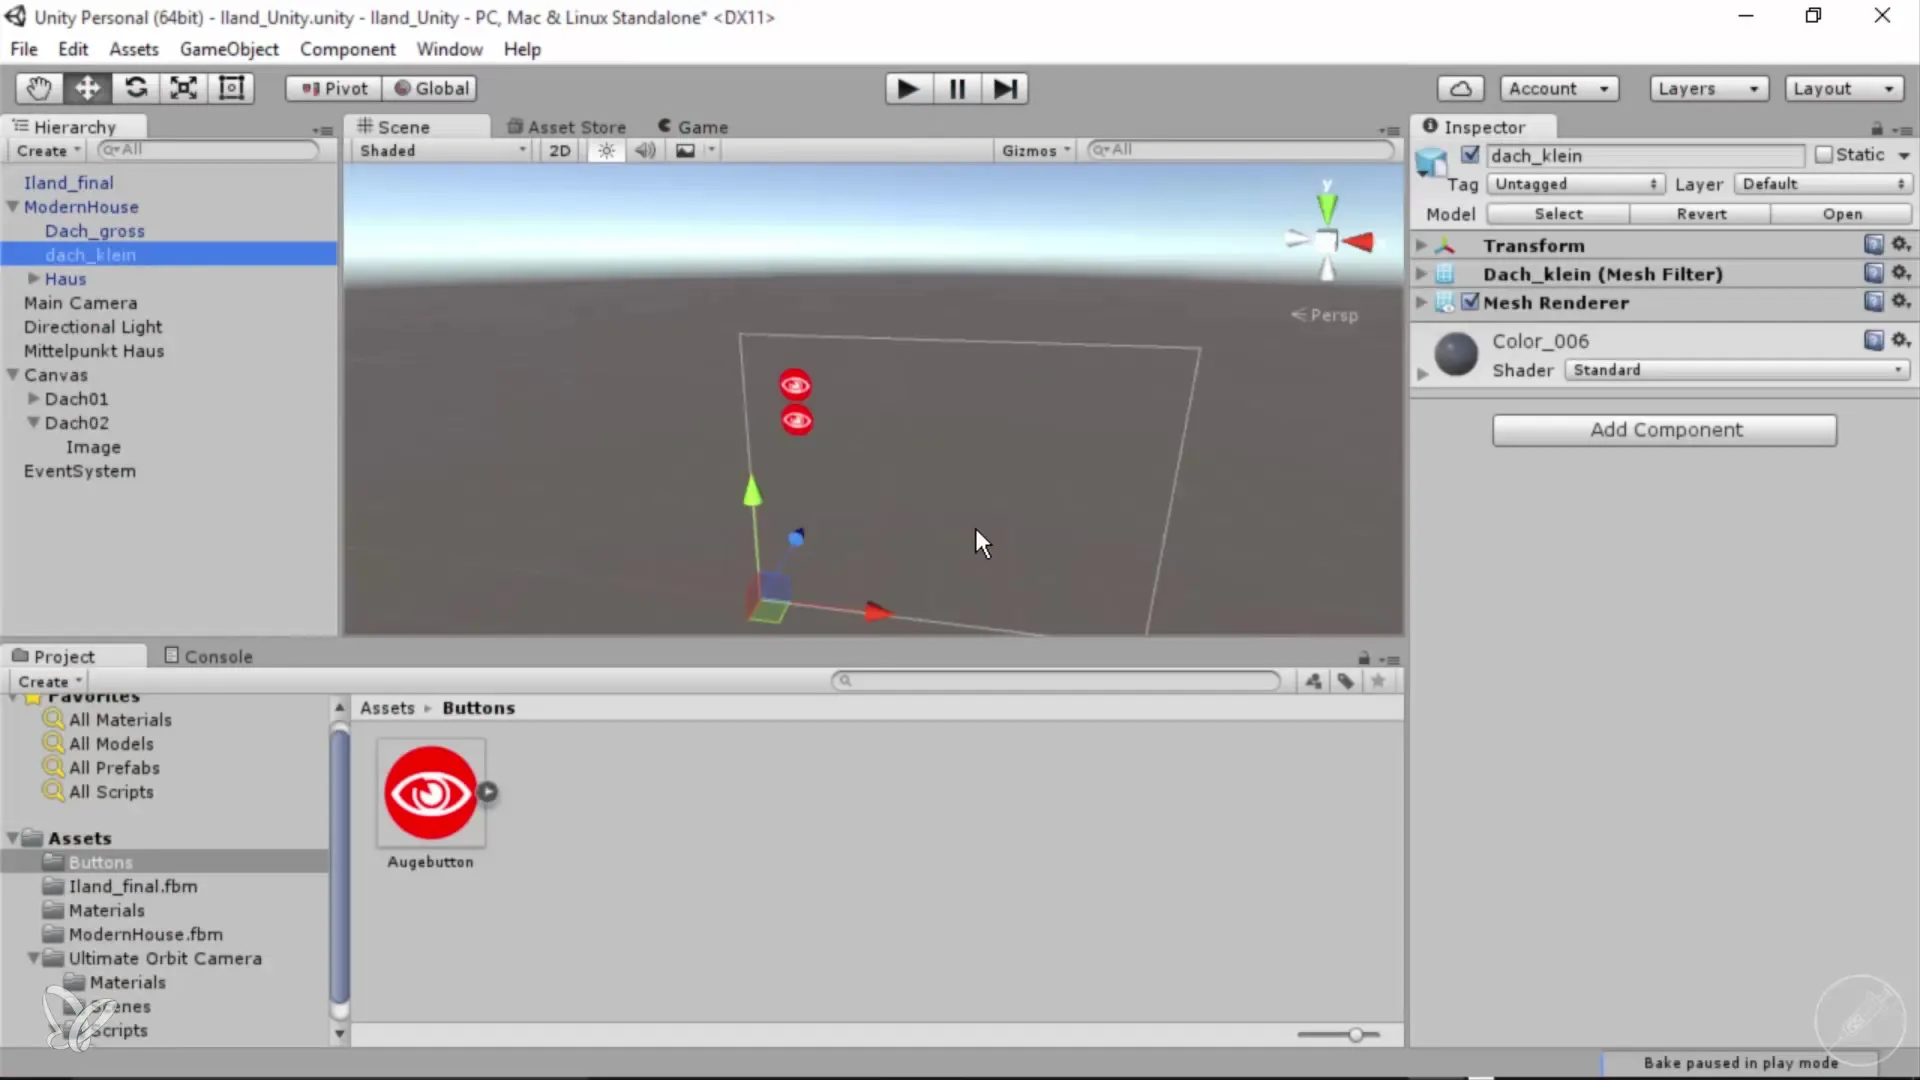Click play arrow on Augebutton asset
Image resolution: width=1920 pixels, height=1080 pixels.
(x=487, y=792)
